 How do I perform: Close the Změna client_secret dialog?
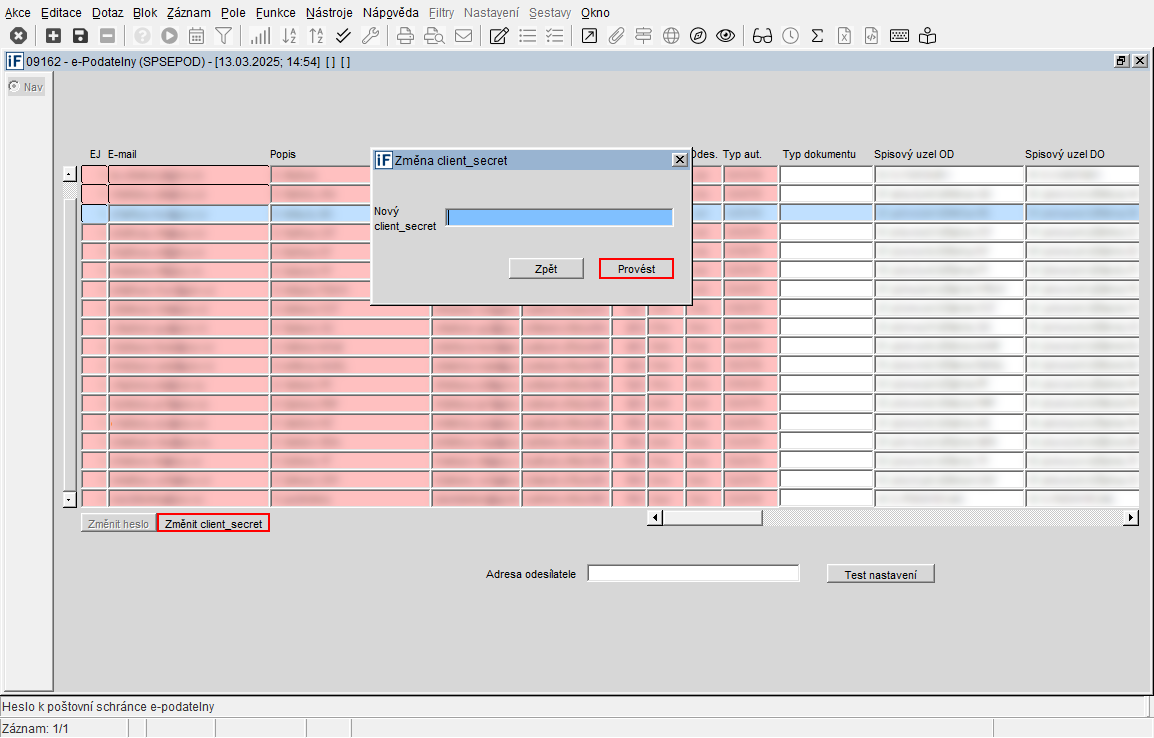[x=679, y=160]
